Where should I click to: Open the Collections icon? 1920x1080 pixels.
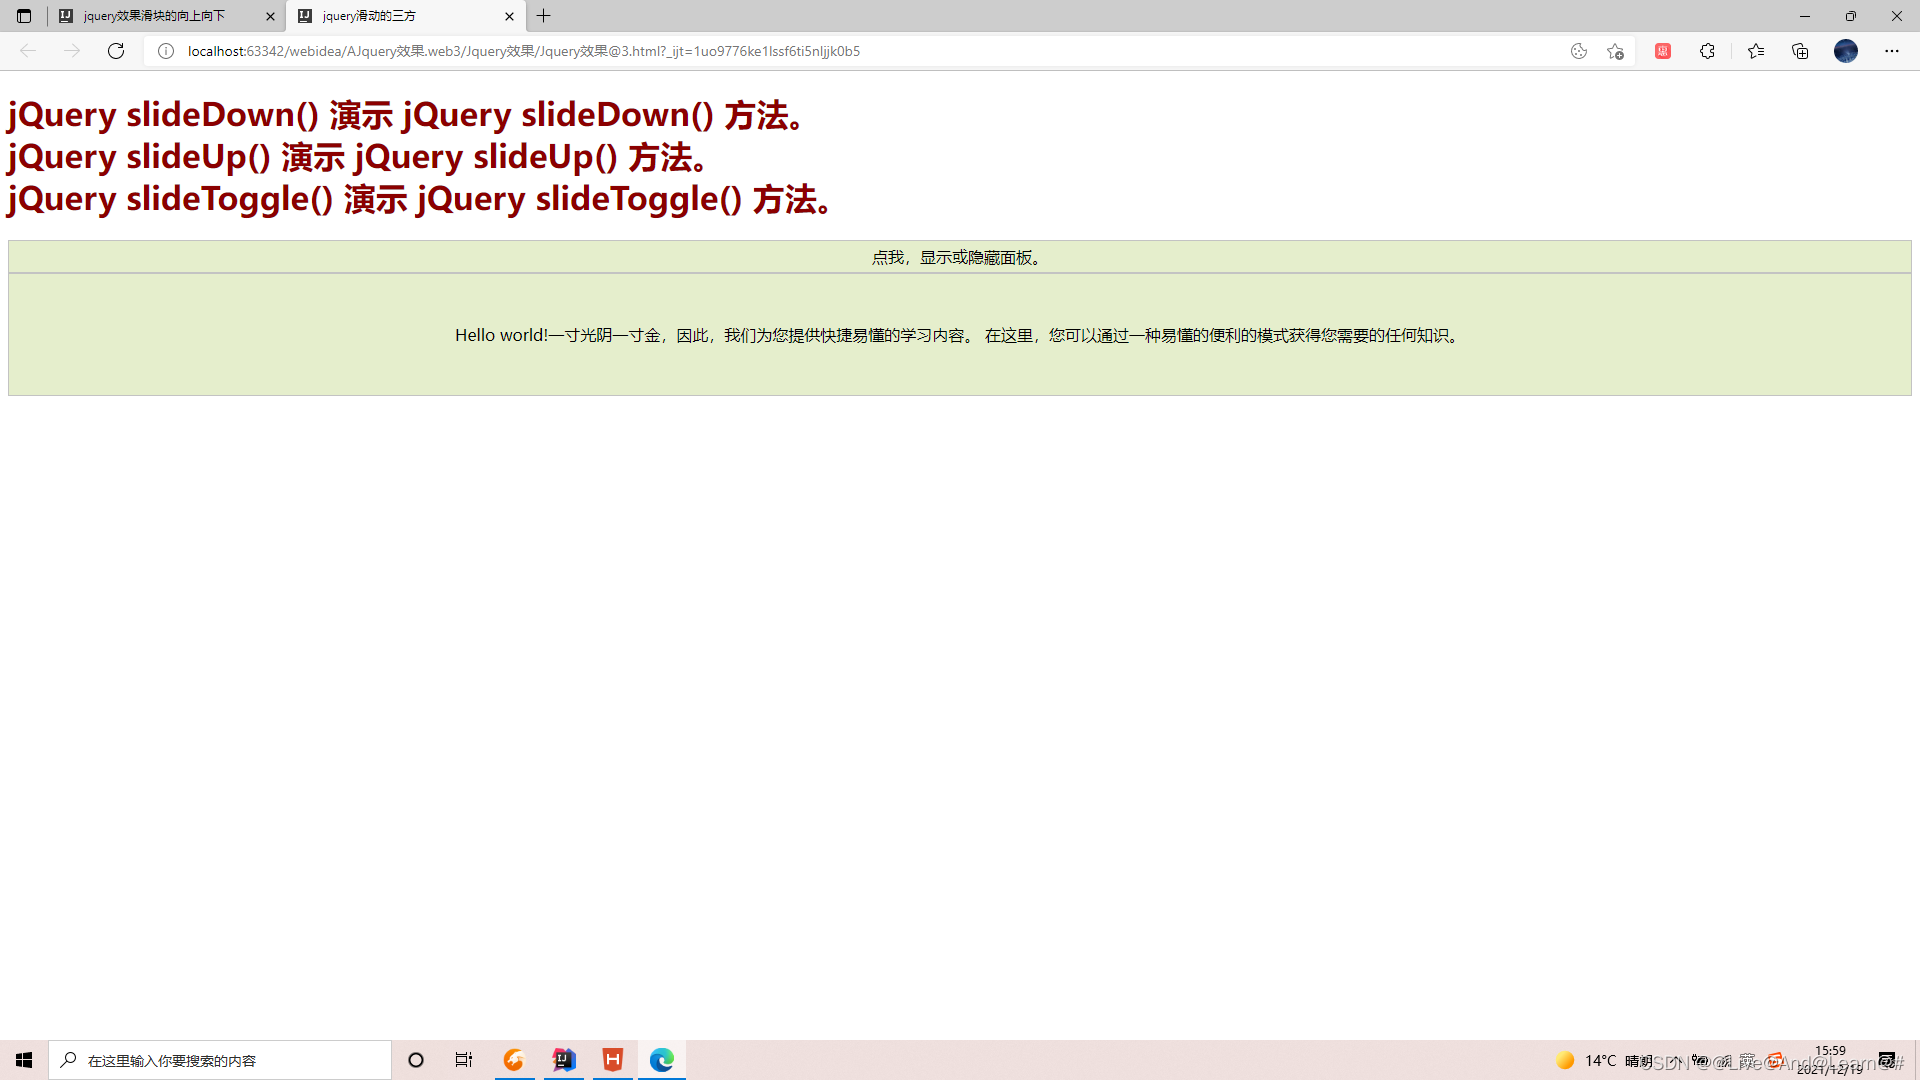(1800, 51)
